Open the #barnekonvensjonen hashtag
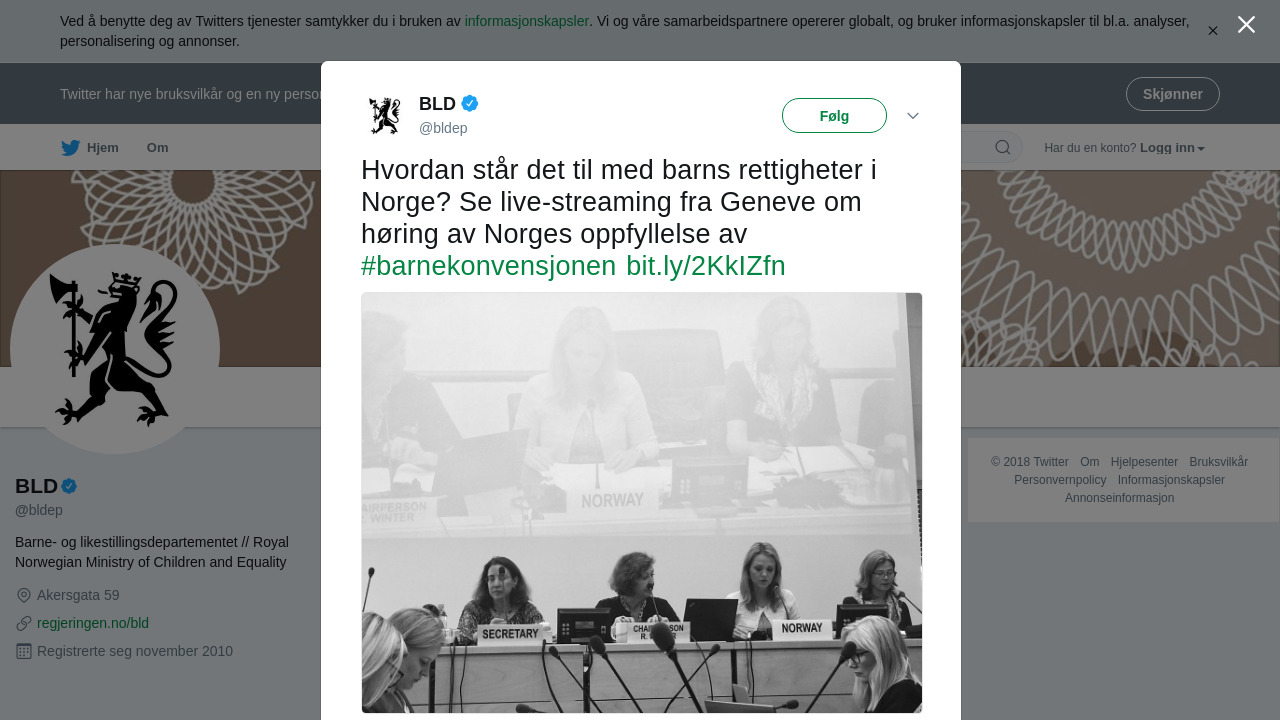The height and width of the screenshot is (720, 1280). pyautogui.click(x=489, y=266)
